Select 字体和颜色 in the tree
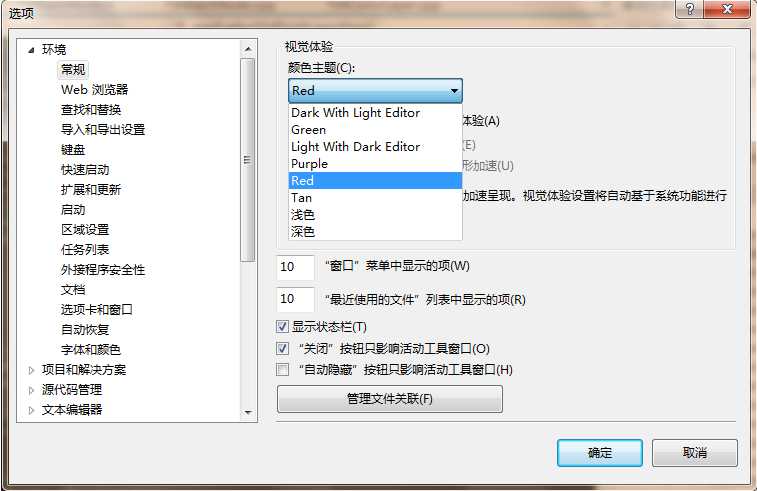The width and height of the screenshot is (757, 491). pyautogui.click(x=91, y=350)
